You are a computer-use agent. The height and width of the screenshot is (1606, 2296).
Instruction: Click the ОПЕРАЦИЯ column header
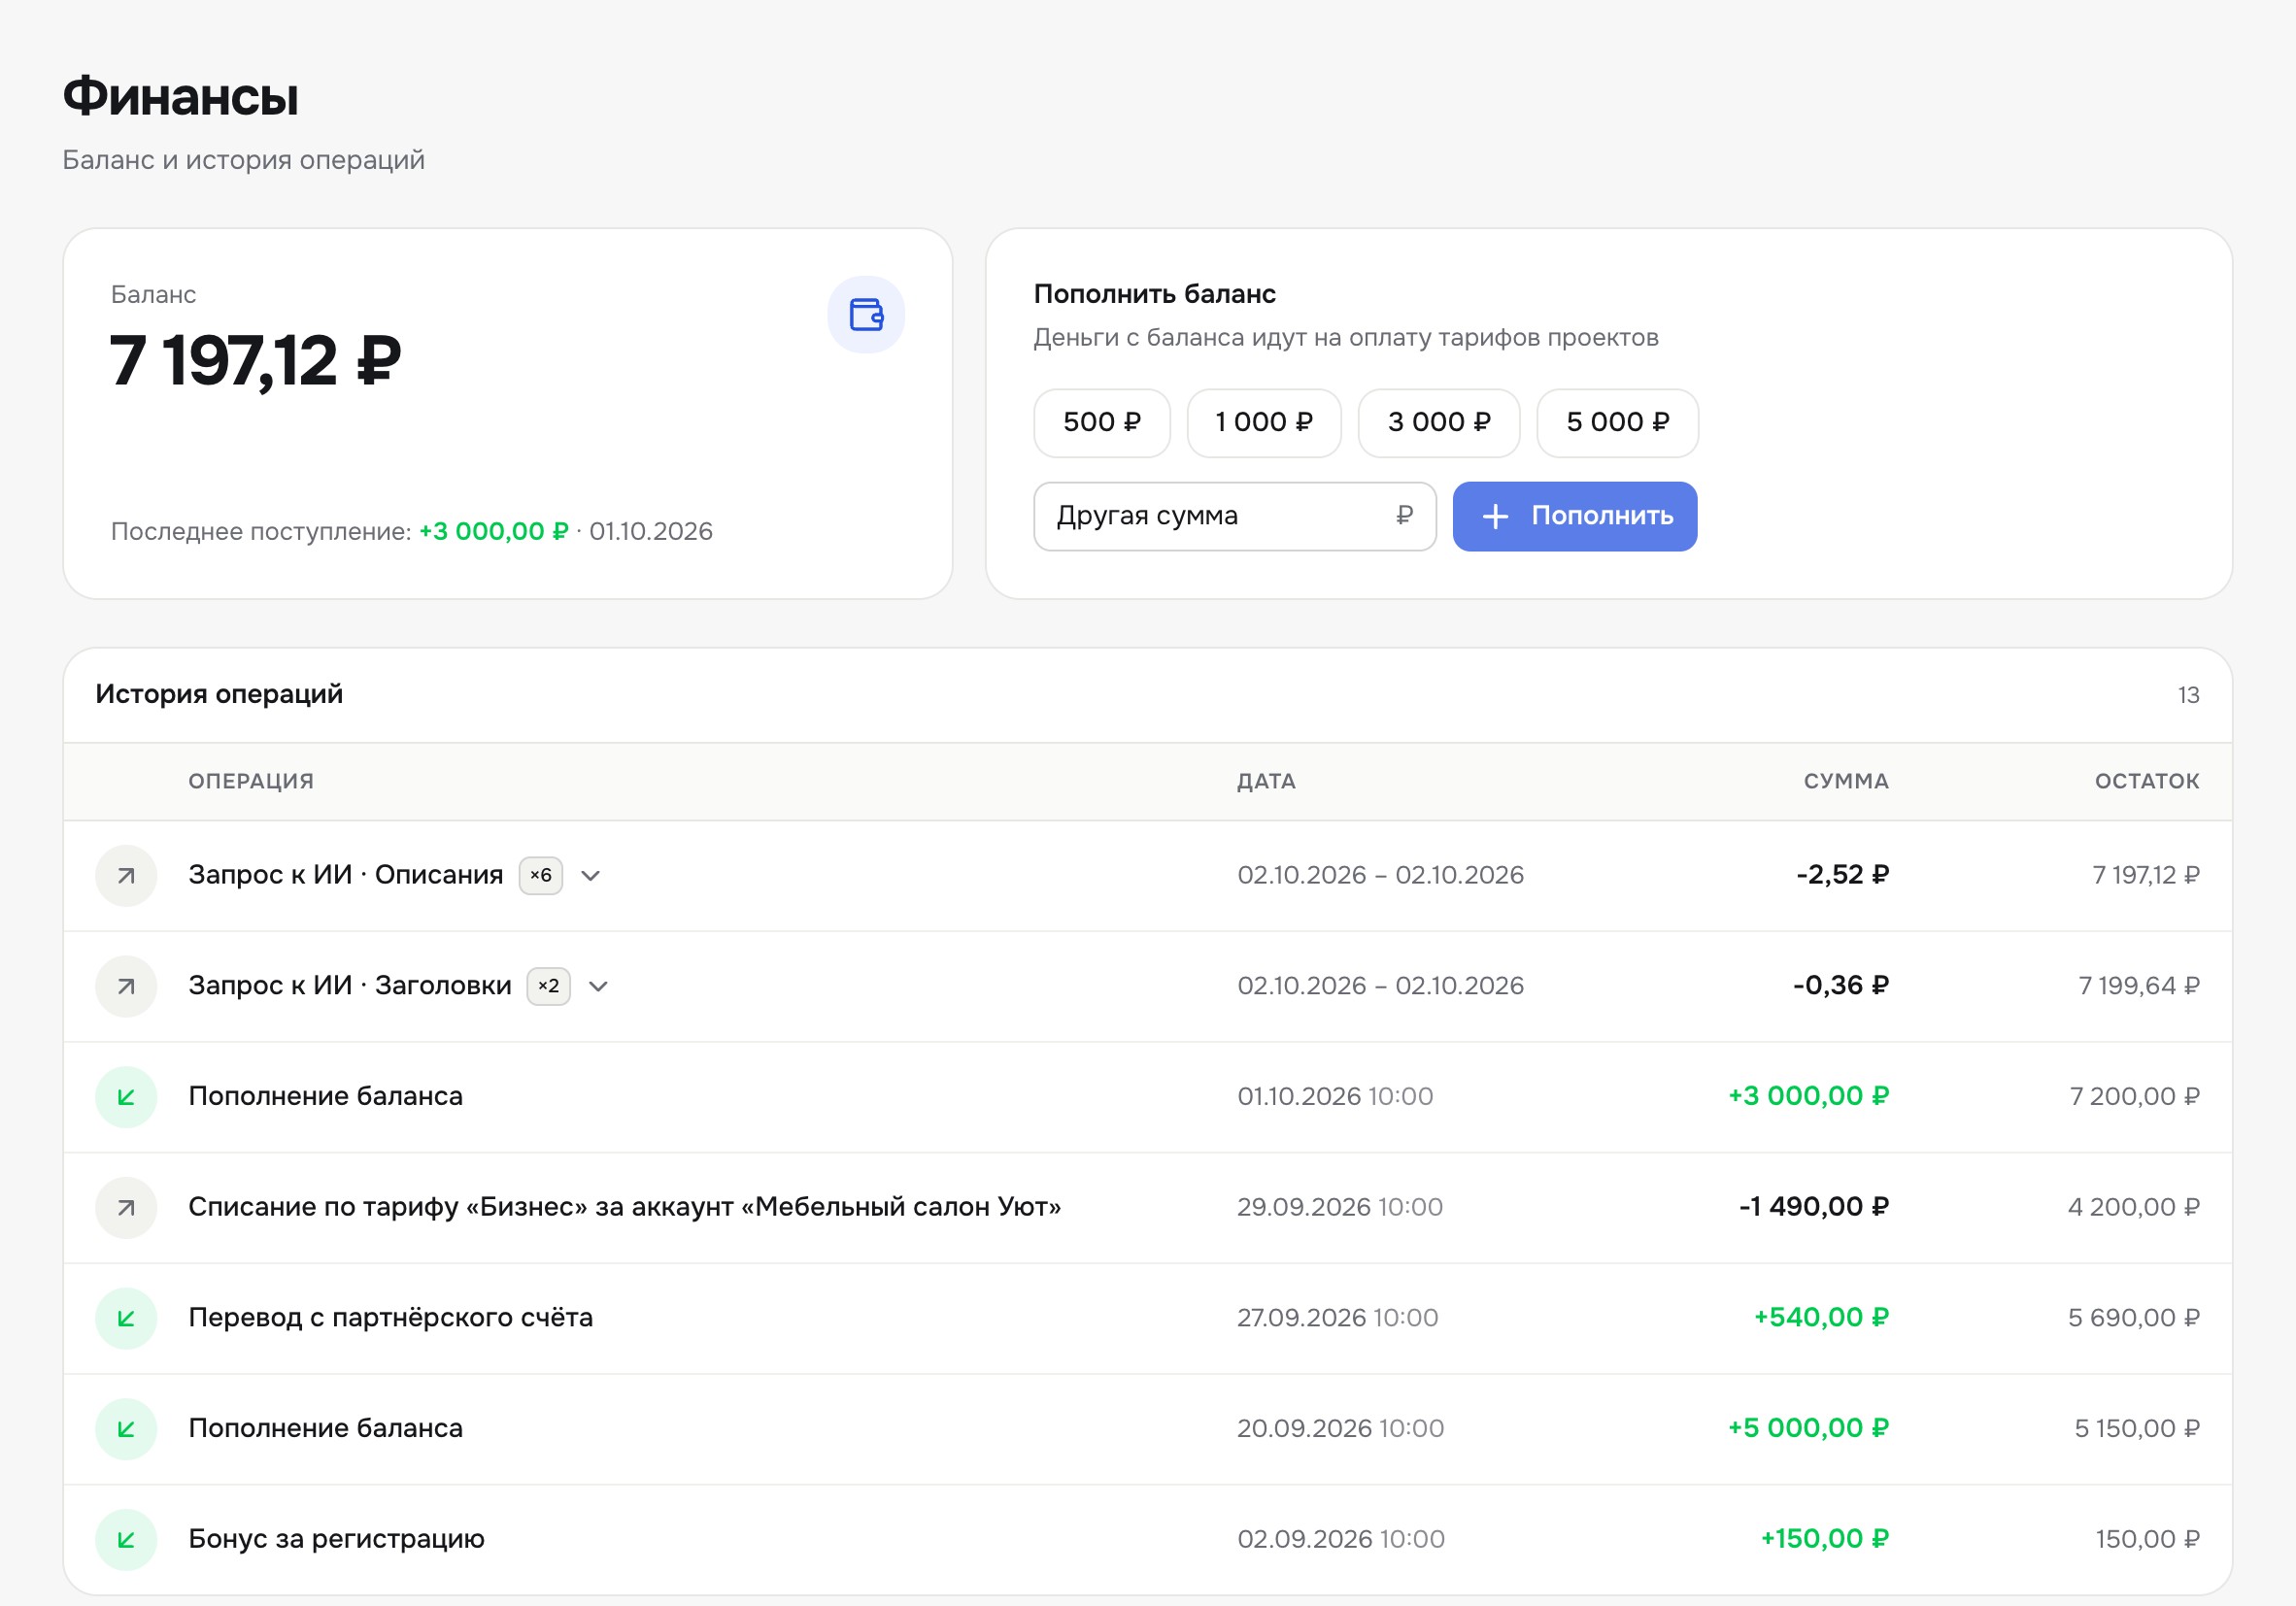251,782
